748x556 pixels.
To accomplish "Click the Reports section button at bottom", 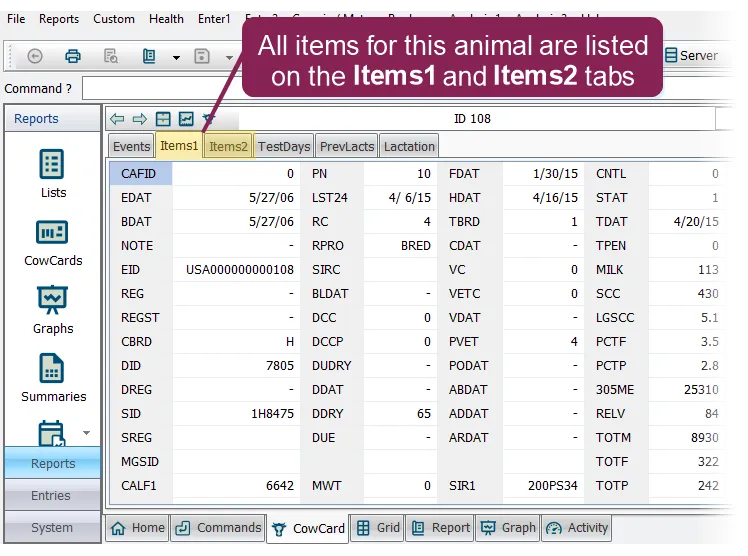I will click(52, 463).
